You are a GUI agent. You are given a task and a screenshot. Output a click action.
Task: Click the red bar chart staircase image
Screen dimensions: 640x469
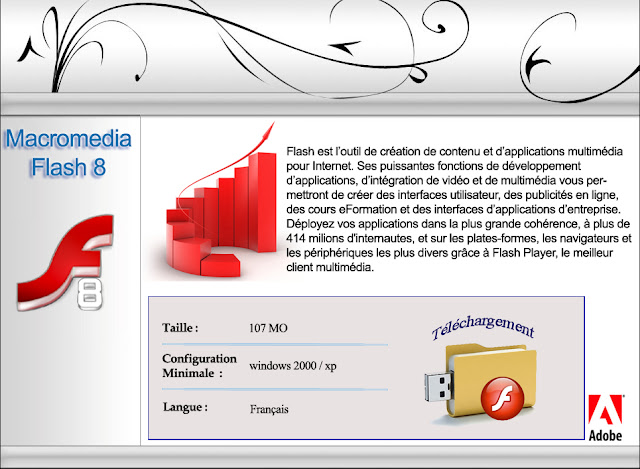(x=222, y=200)
